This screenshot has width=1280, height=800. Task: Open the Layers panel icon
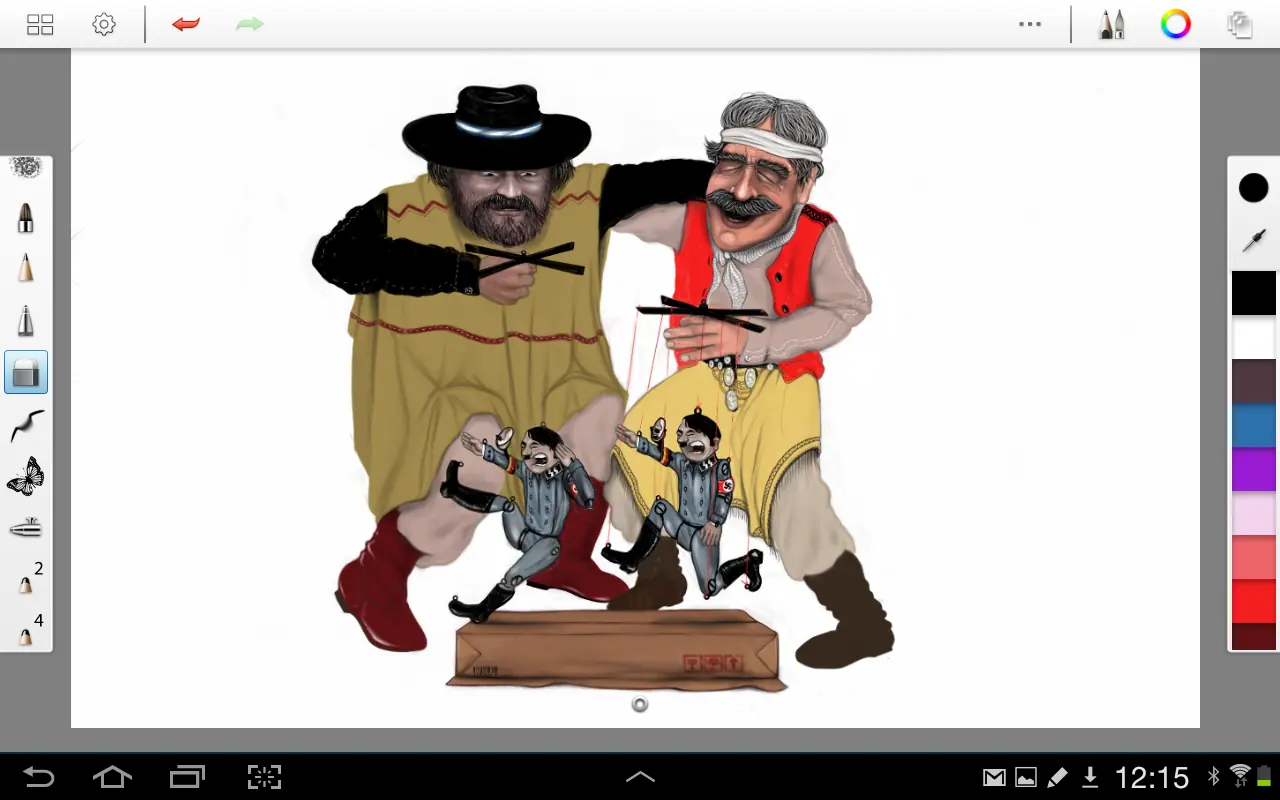[x=1240, y=24]
